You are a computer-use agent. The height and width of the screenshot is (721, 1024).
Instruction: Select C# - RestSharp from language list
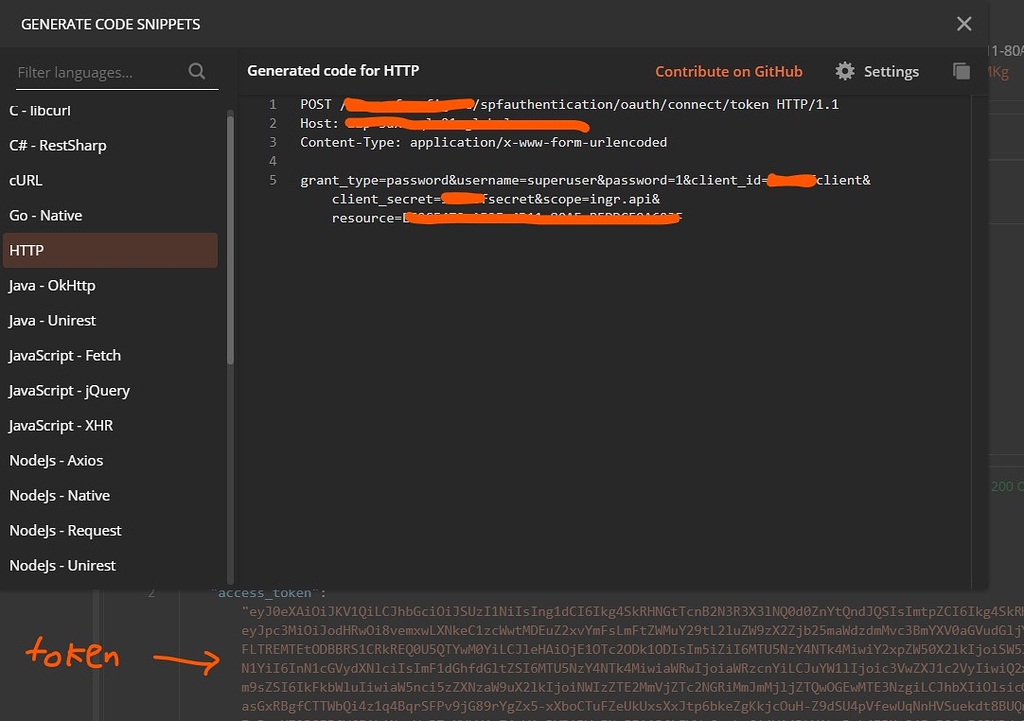click(x=110, y=145)
